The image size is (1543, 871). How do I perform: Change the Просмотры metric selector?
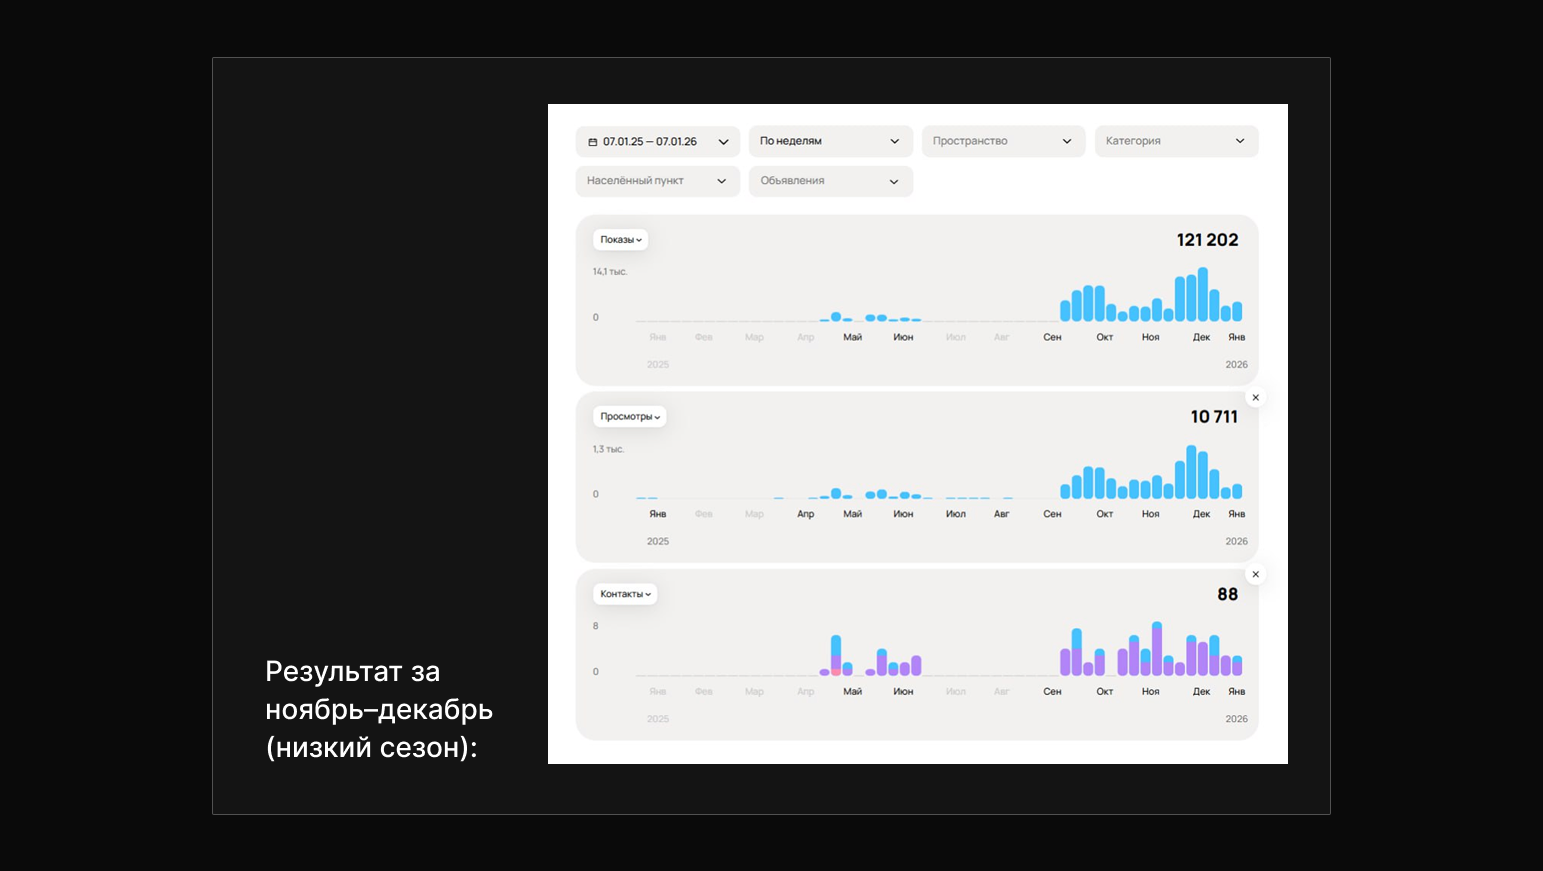(630, 417)
